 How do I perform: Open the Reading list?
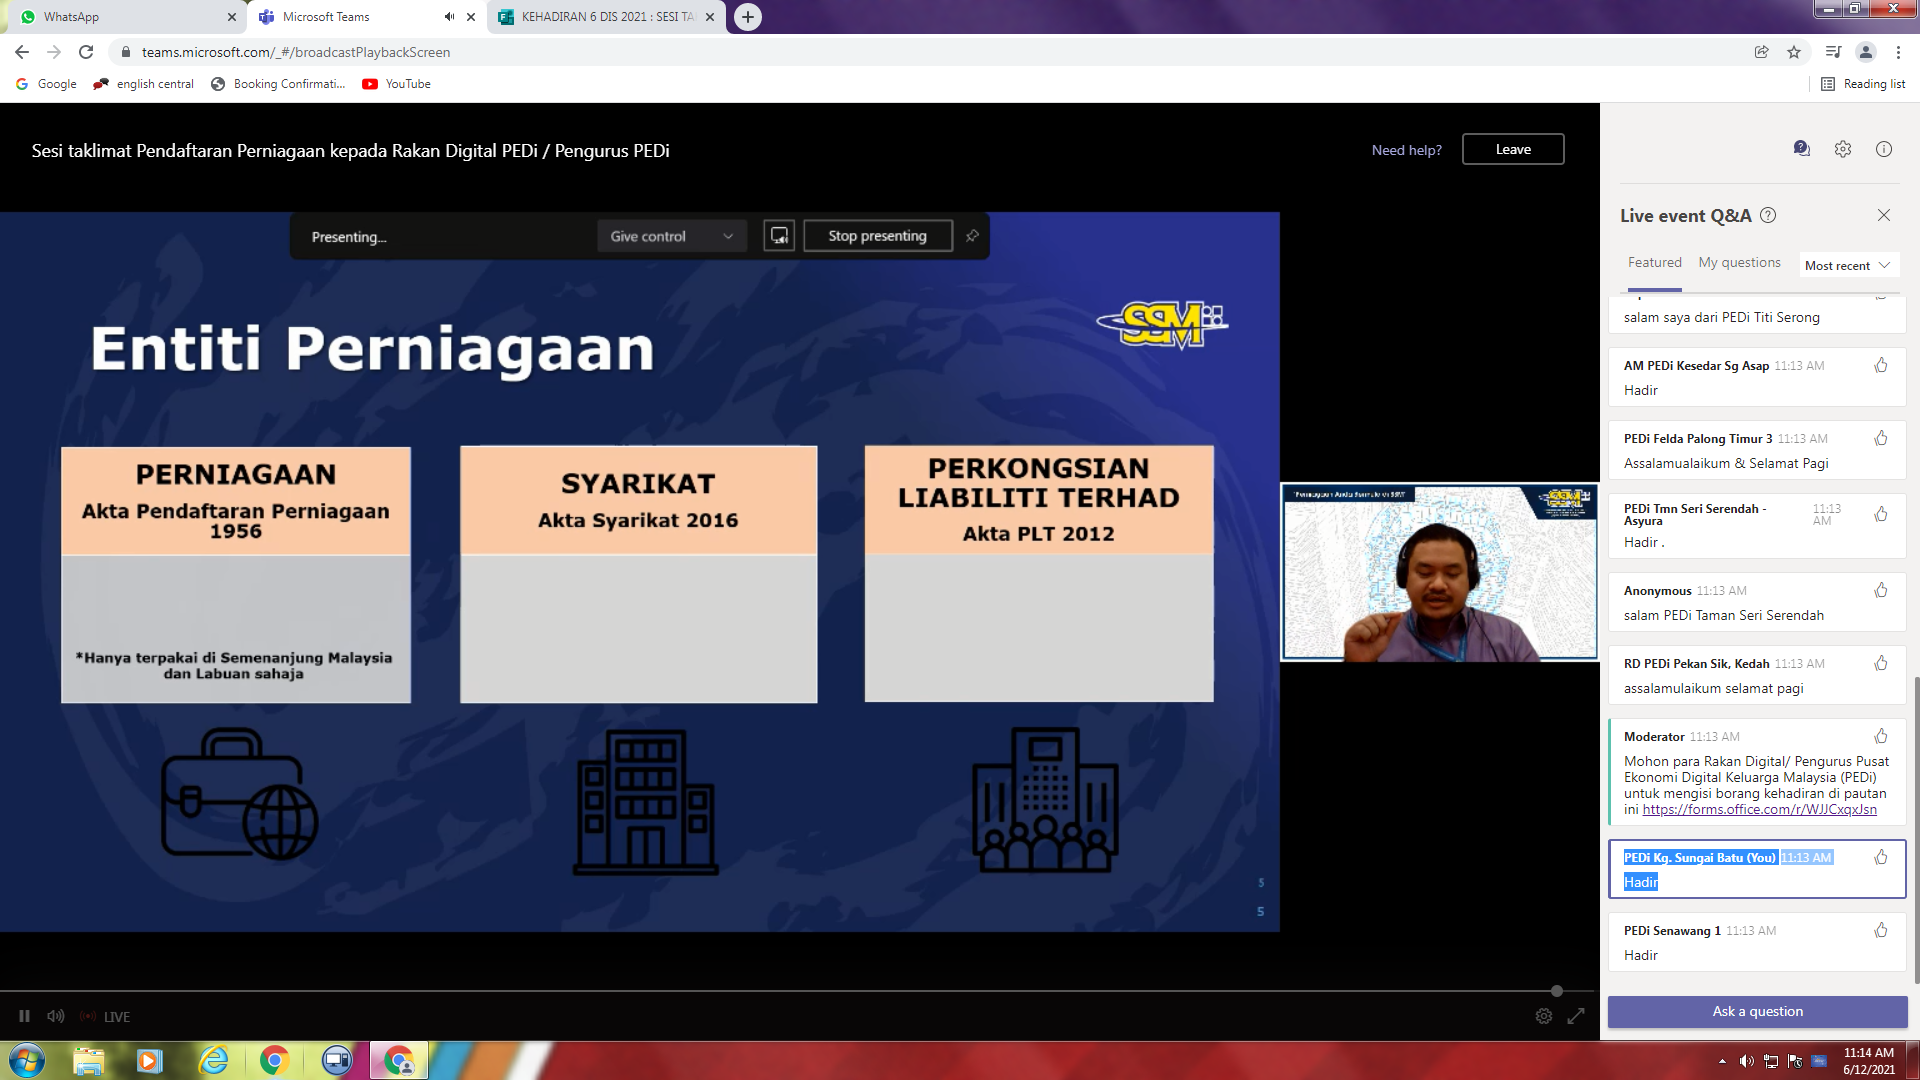[x=1863, y=84]
